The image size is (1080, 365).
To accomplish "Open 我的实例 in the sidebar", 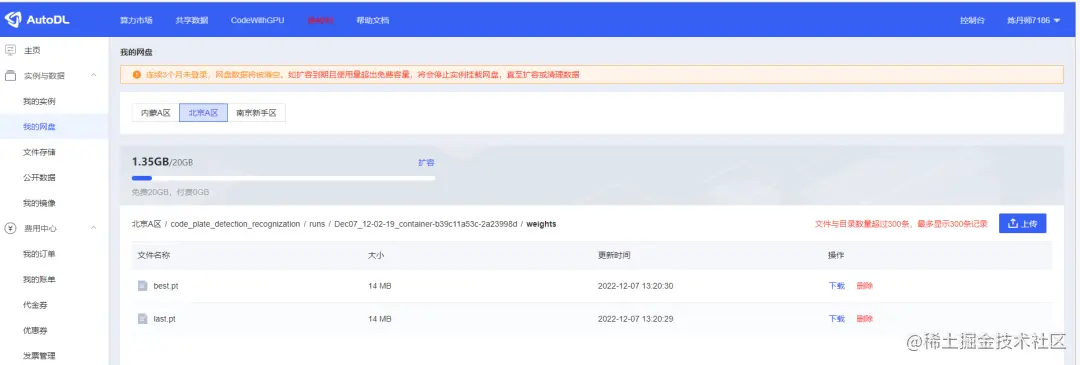I will 39,101.
